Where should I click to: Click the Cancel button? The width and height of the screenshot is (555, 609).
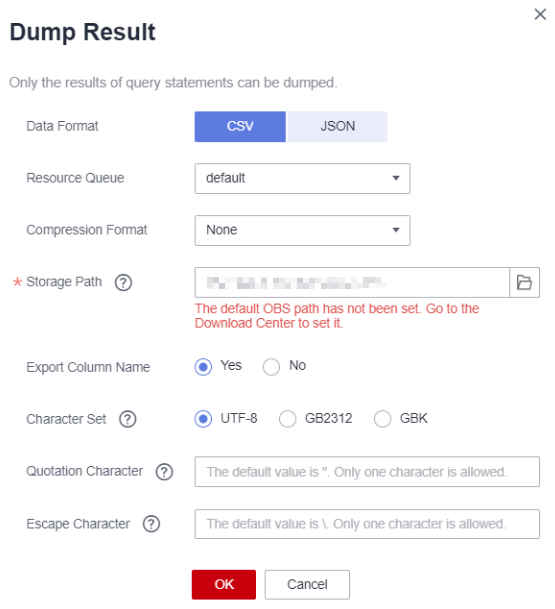[307, 585]
